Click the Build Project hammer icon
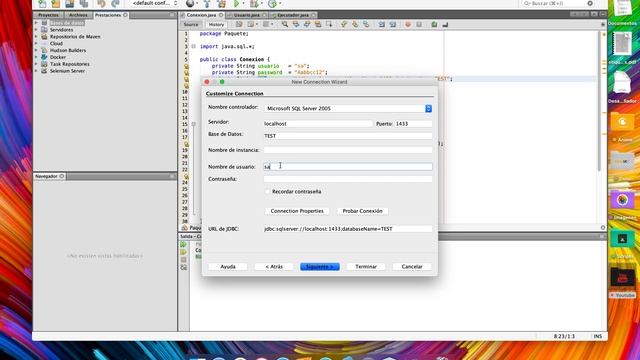The width and height of the screenshot is (640, 360). pos(207,4)
